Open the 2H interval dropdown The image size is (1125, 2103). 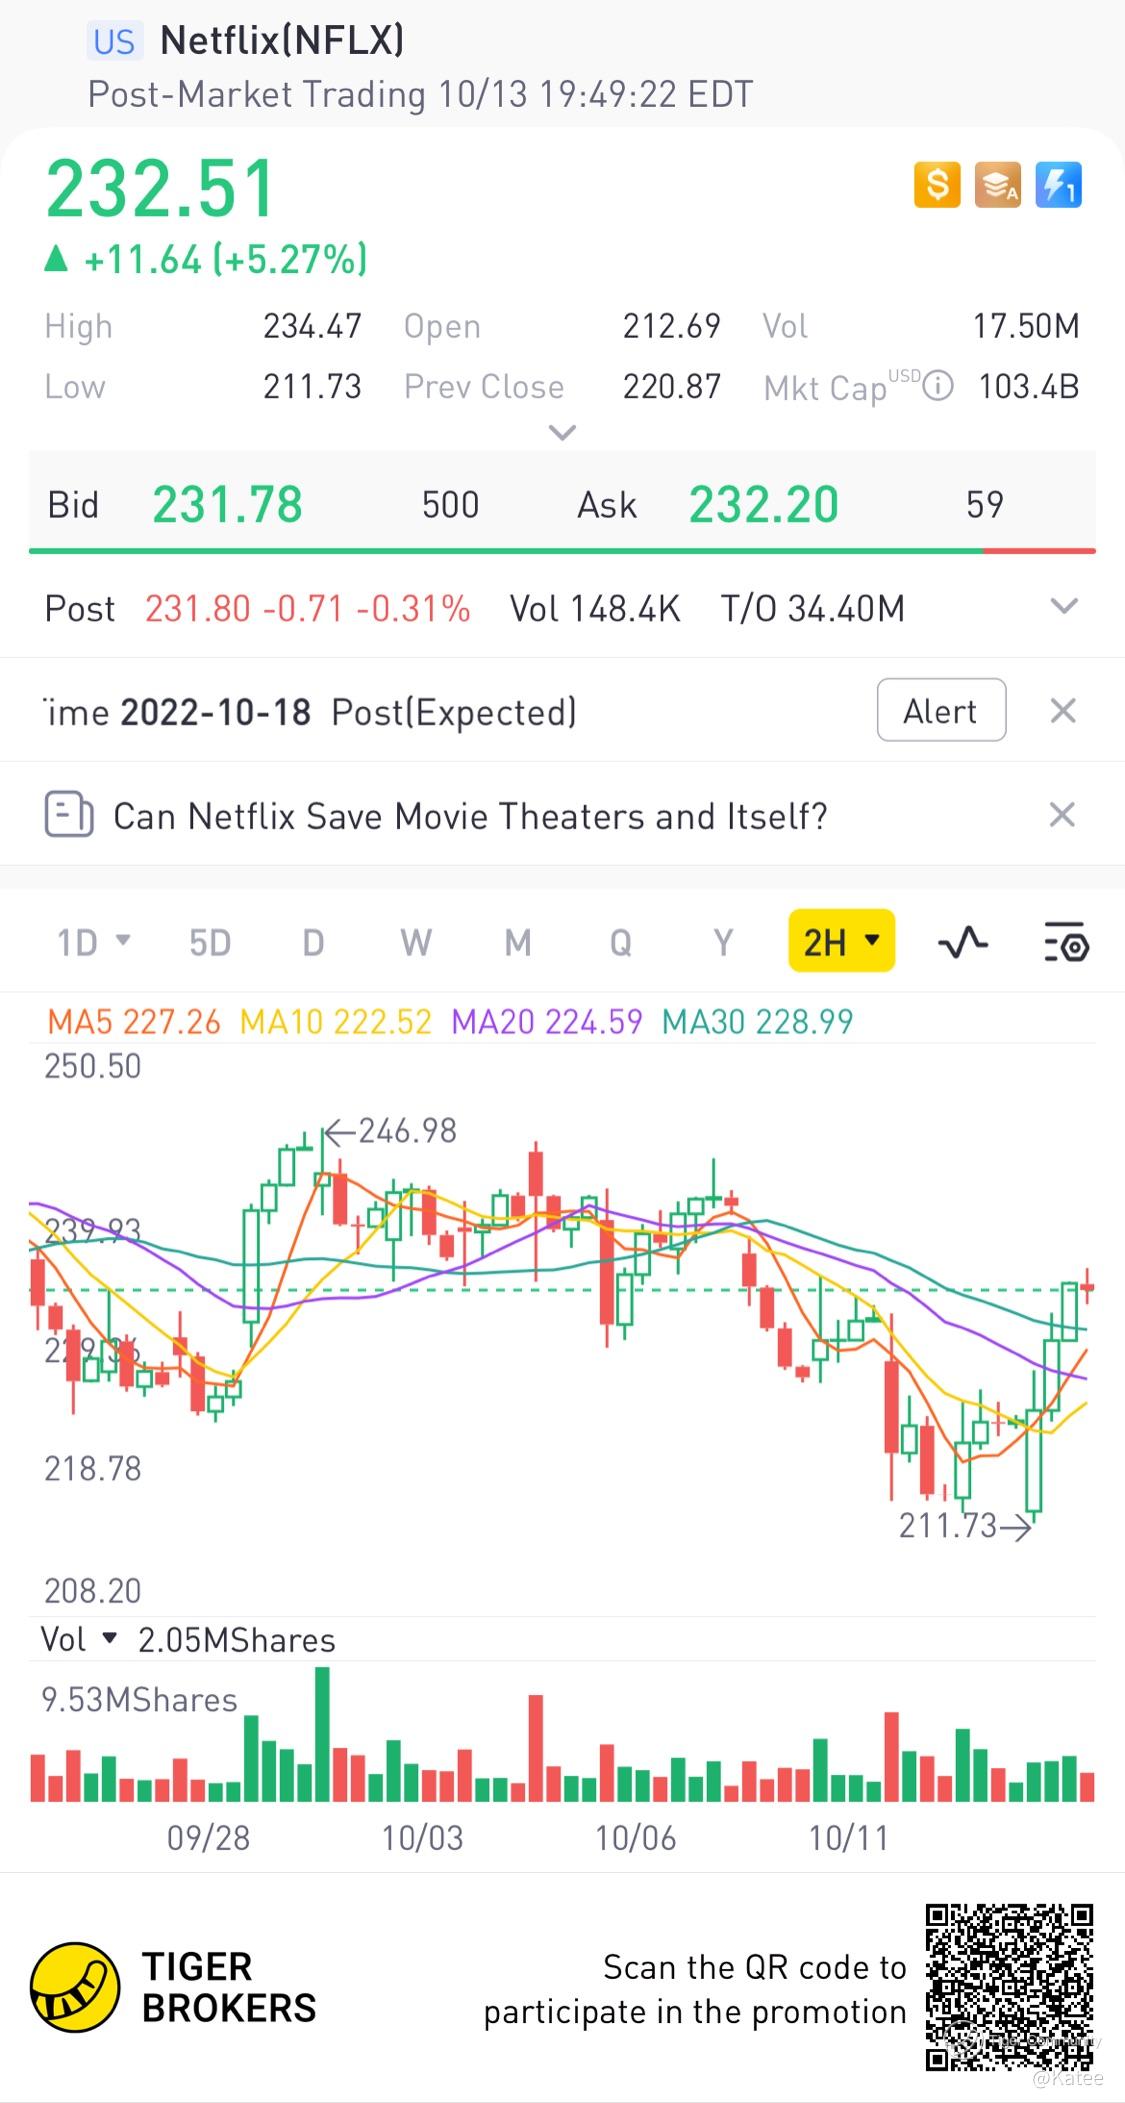(841, 941)
